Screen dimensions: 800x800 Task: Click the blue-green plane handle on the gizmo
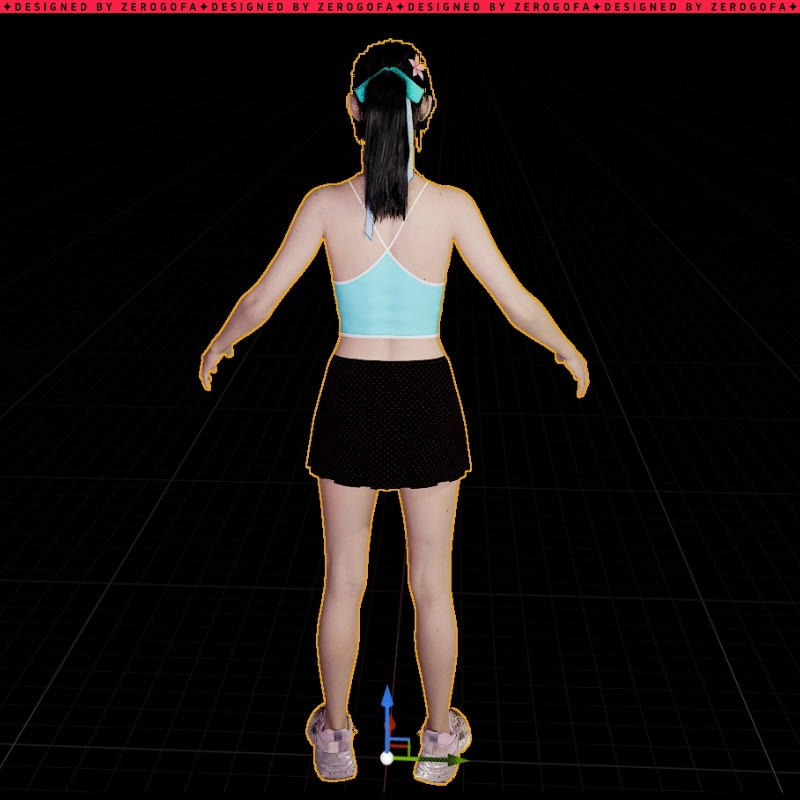click(x=398, y=745)
